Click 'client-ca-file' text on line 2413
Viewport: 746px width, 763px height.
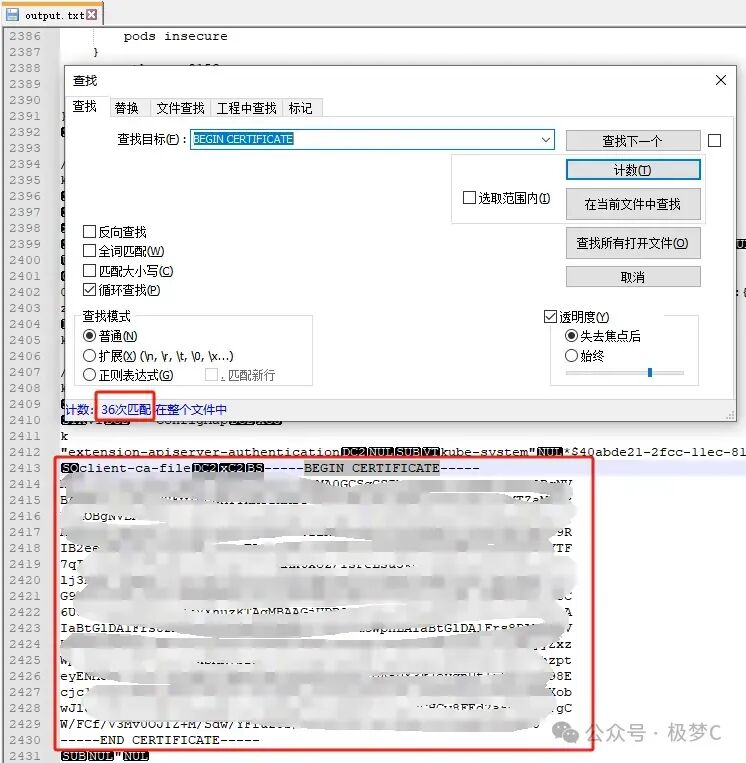[135, 468]
